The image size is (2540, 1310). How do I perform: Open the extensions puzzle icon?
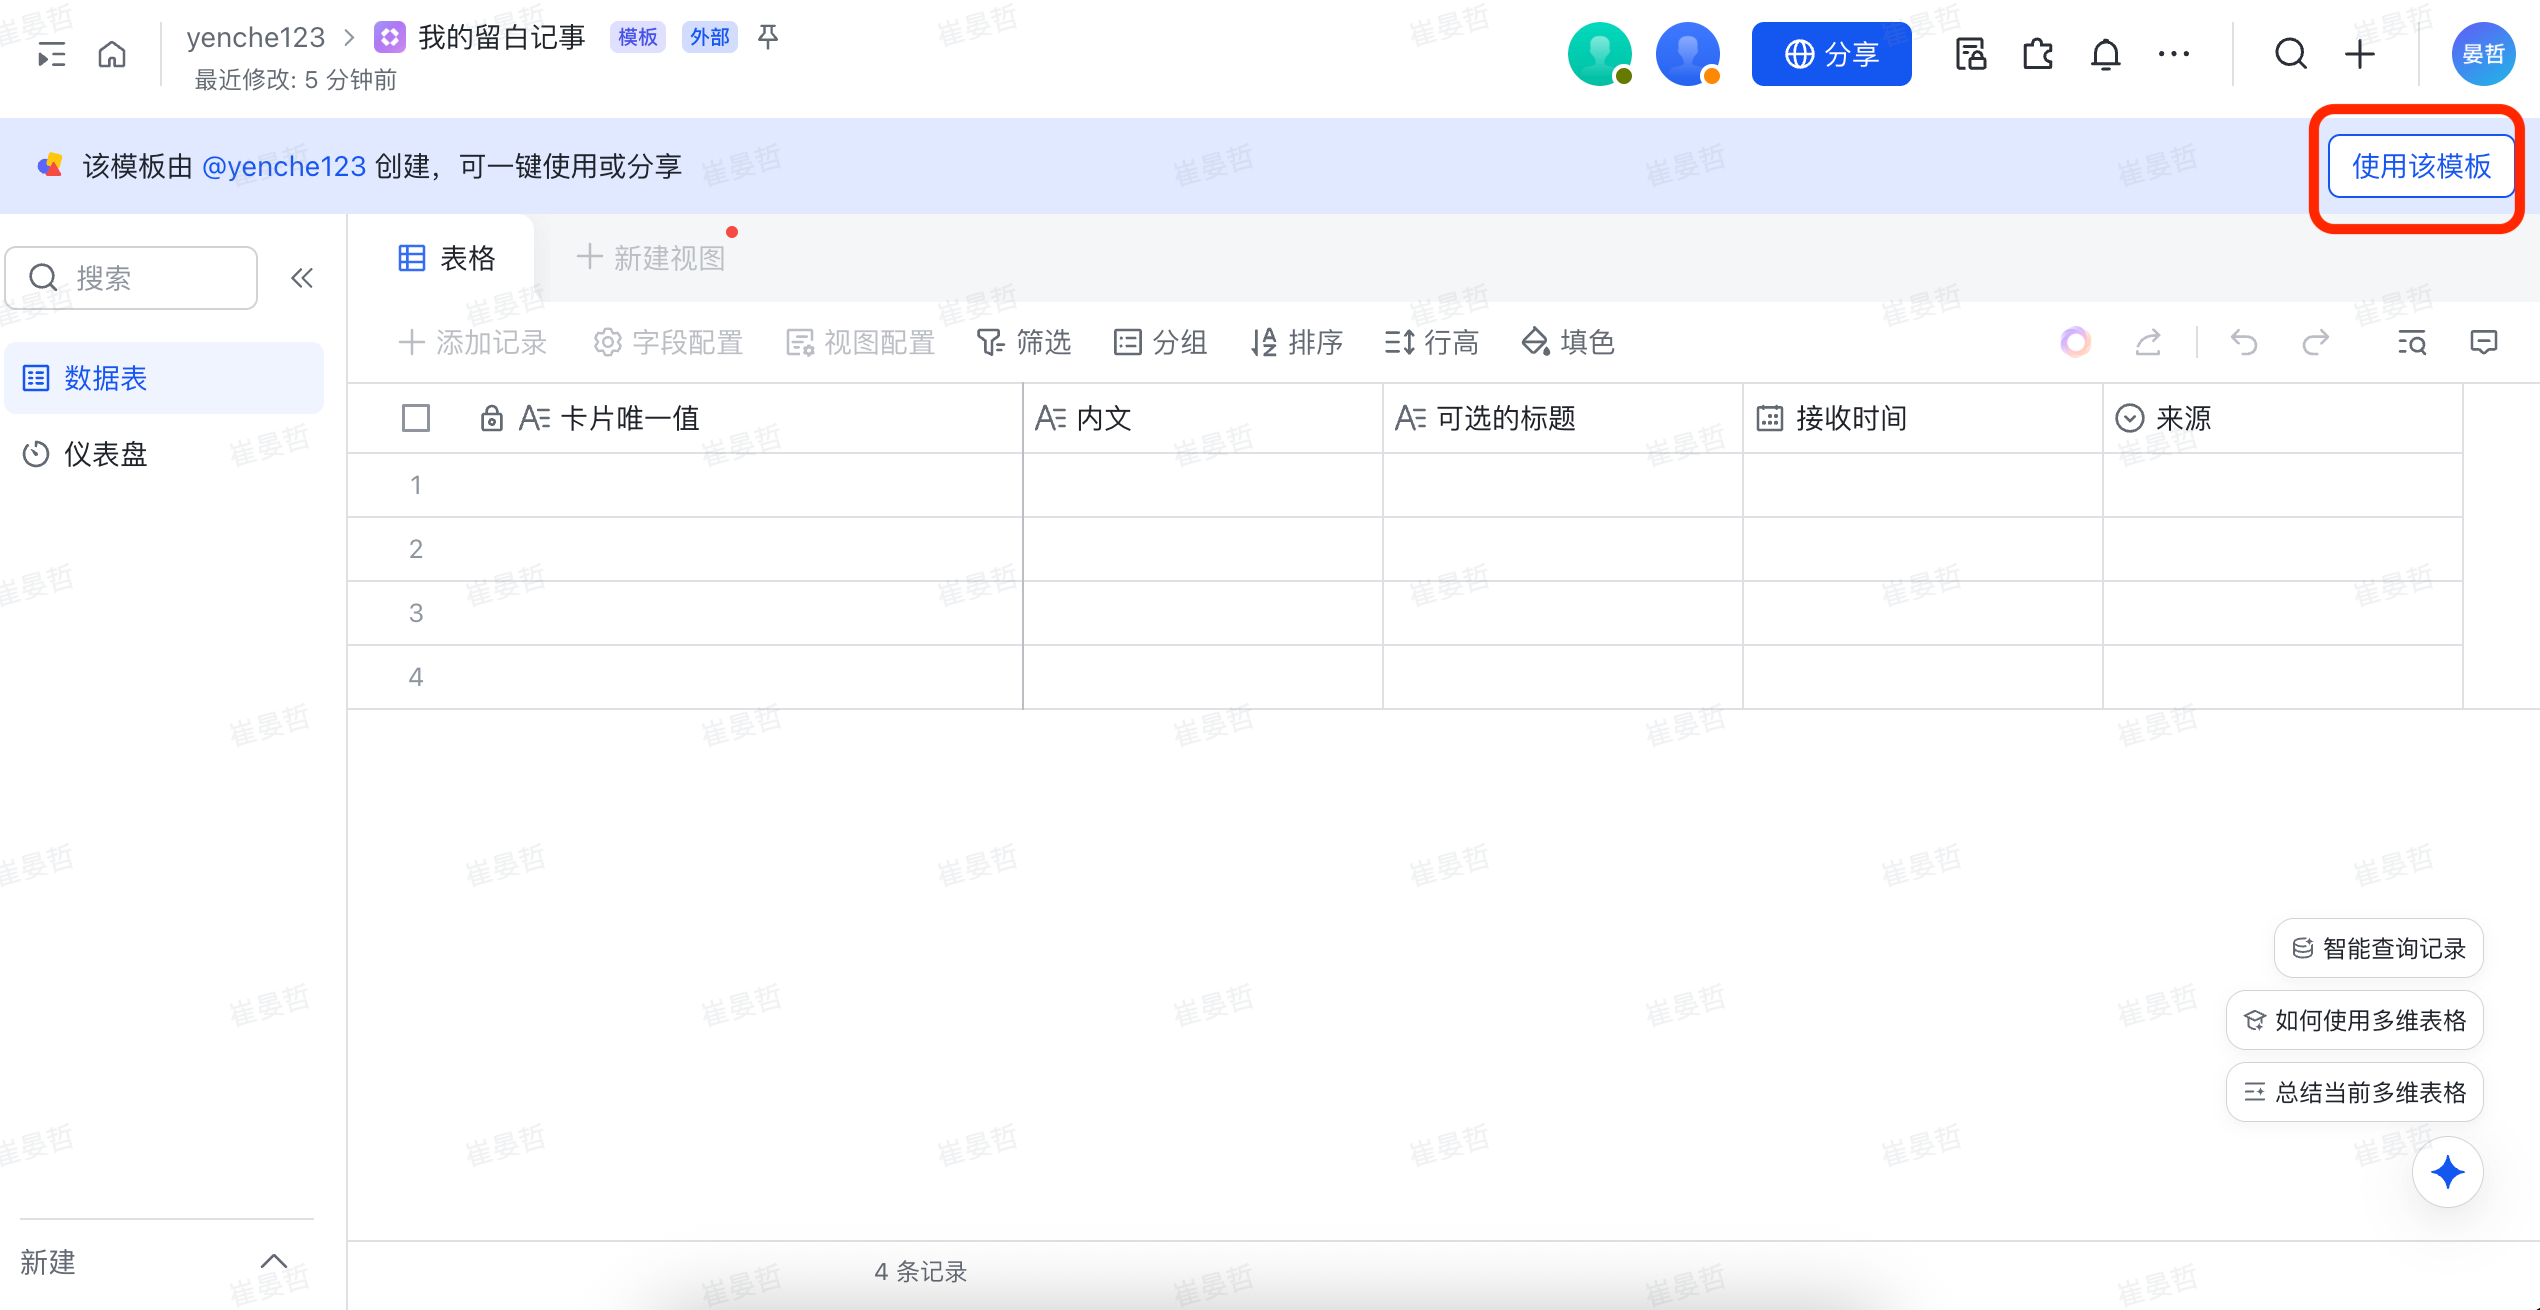tap(2037, 54)
